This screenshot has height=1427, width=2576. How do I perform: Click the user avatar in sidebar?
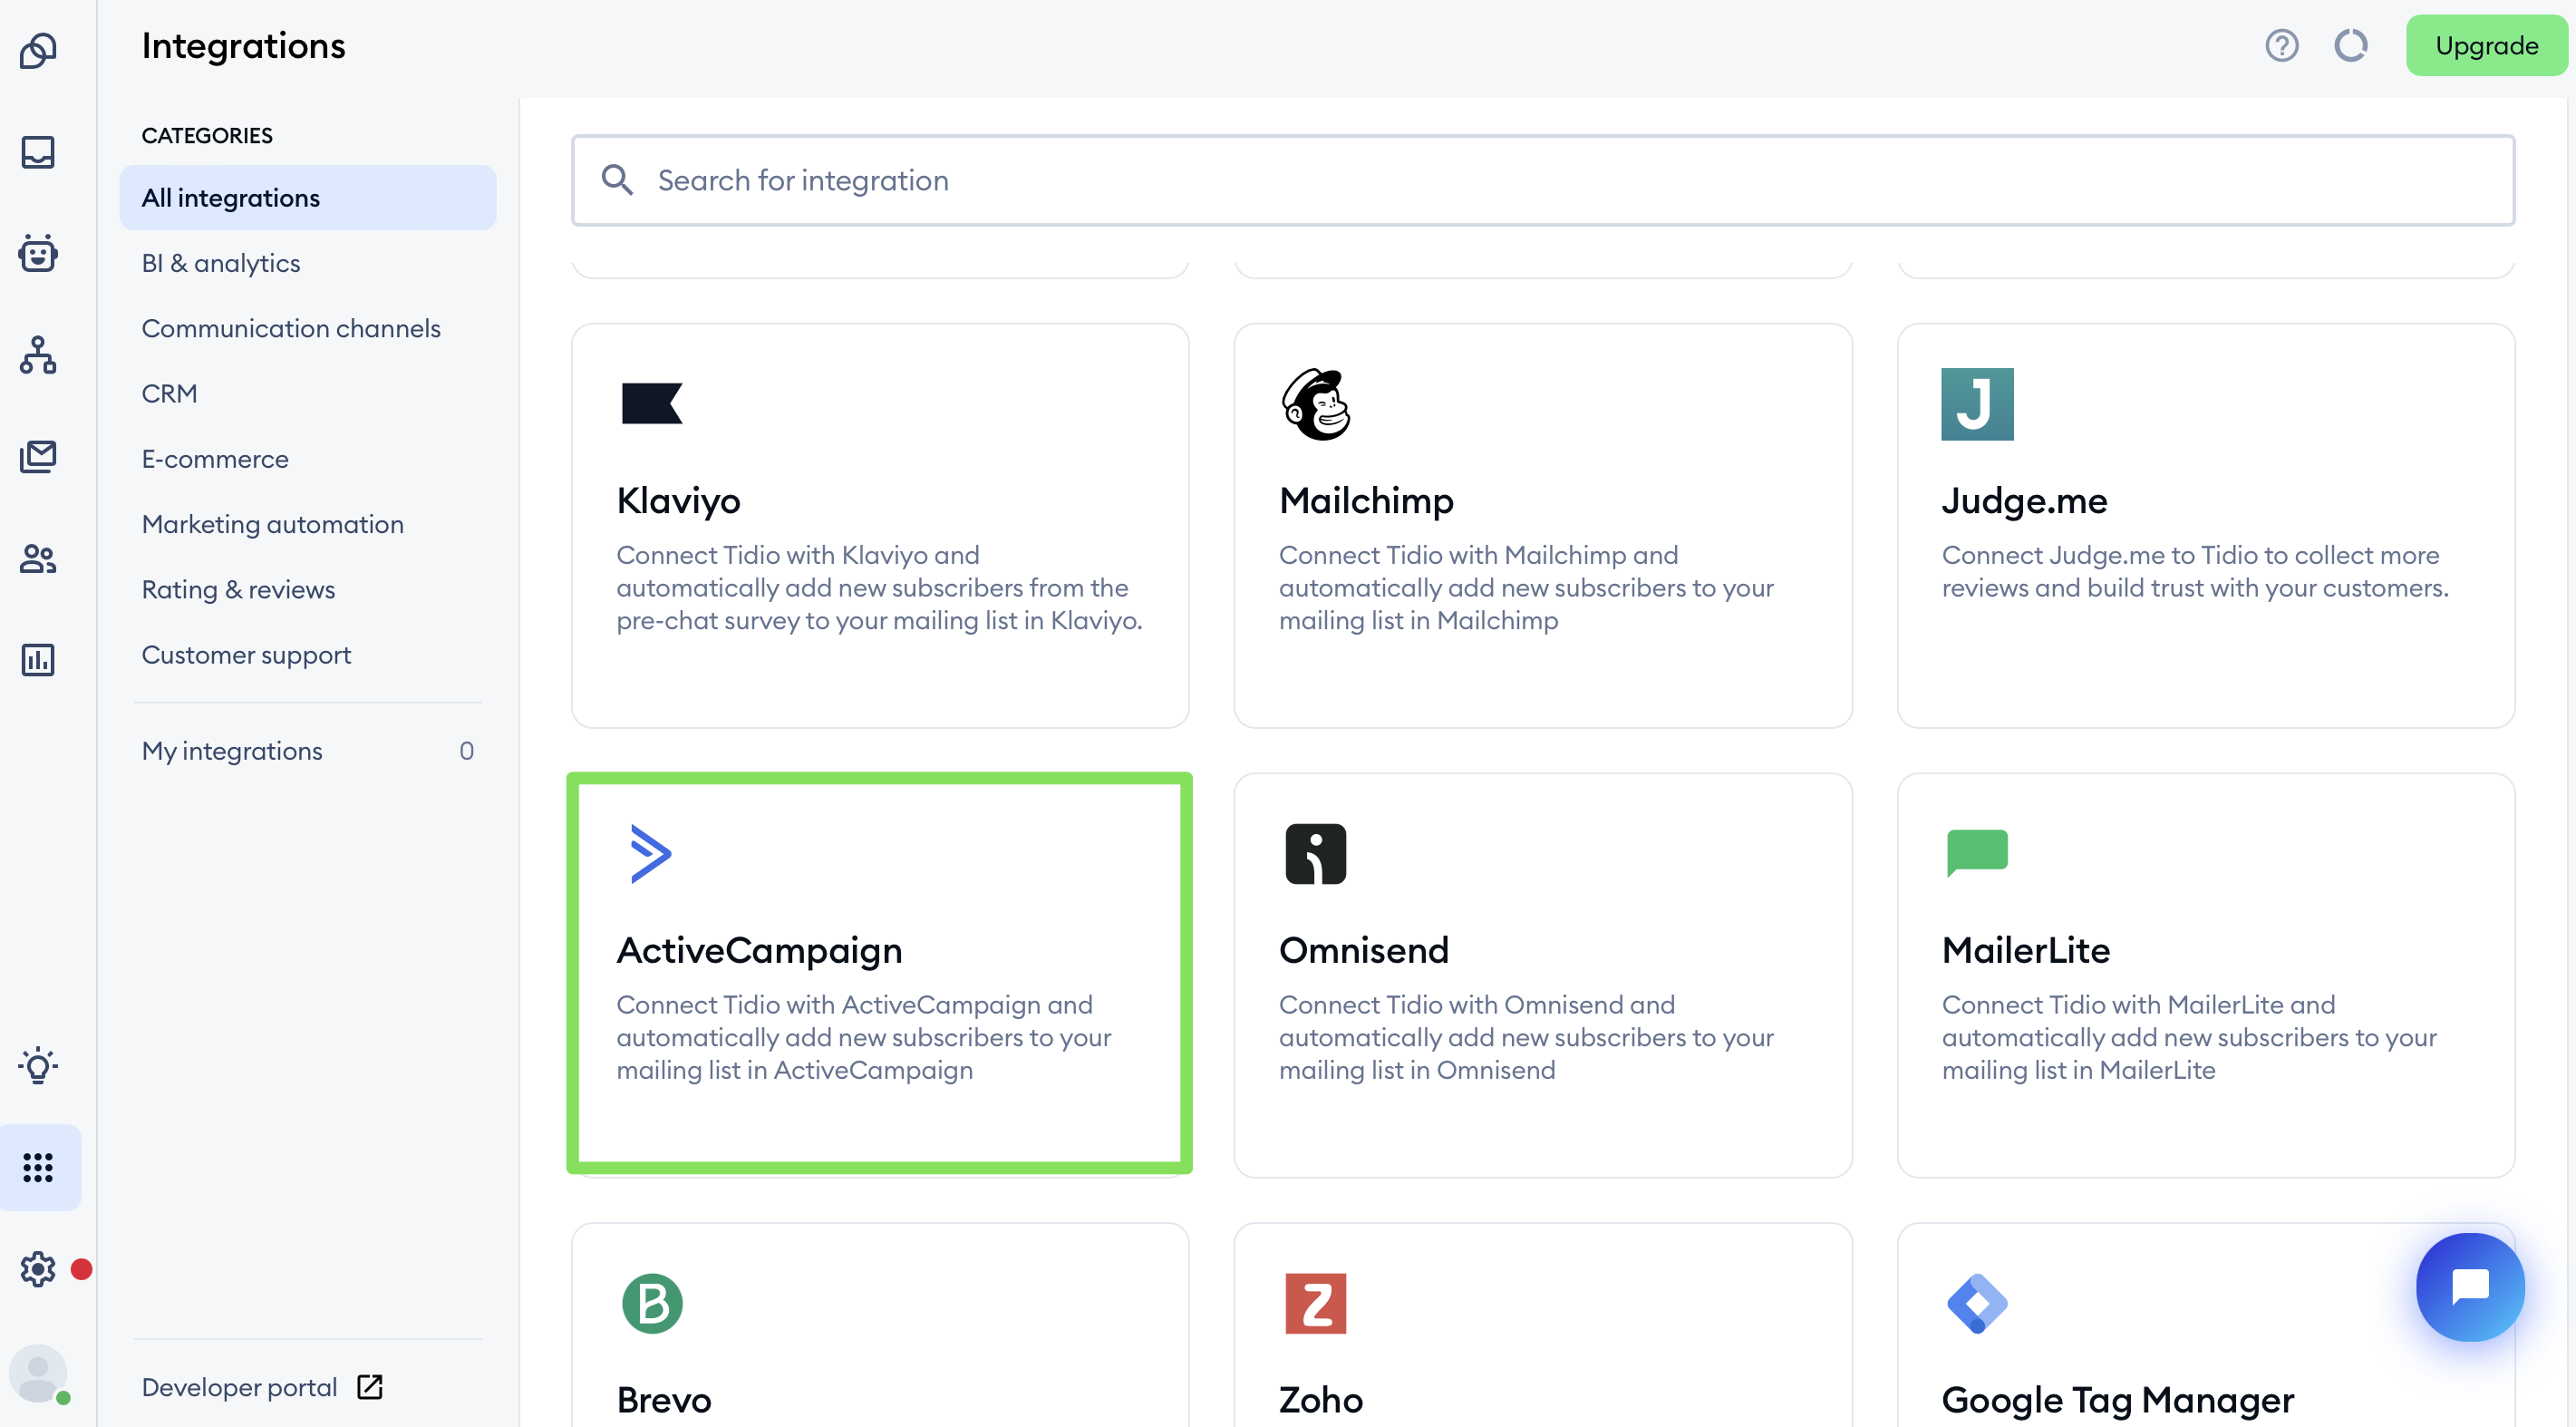coord(38,1373)
